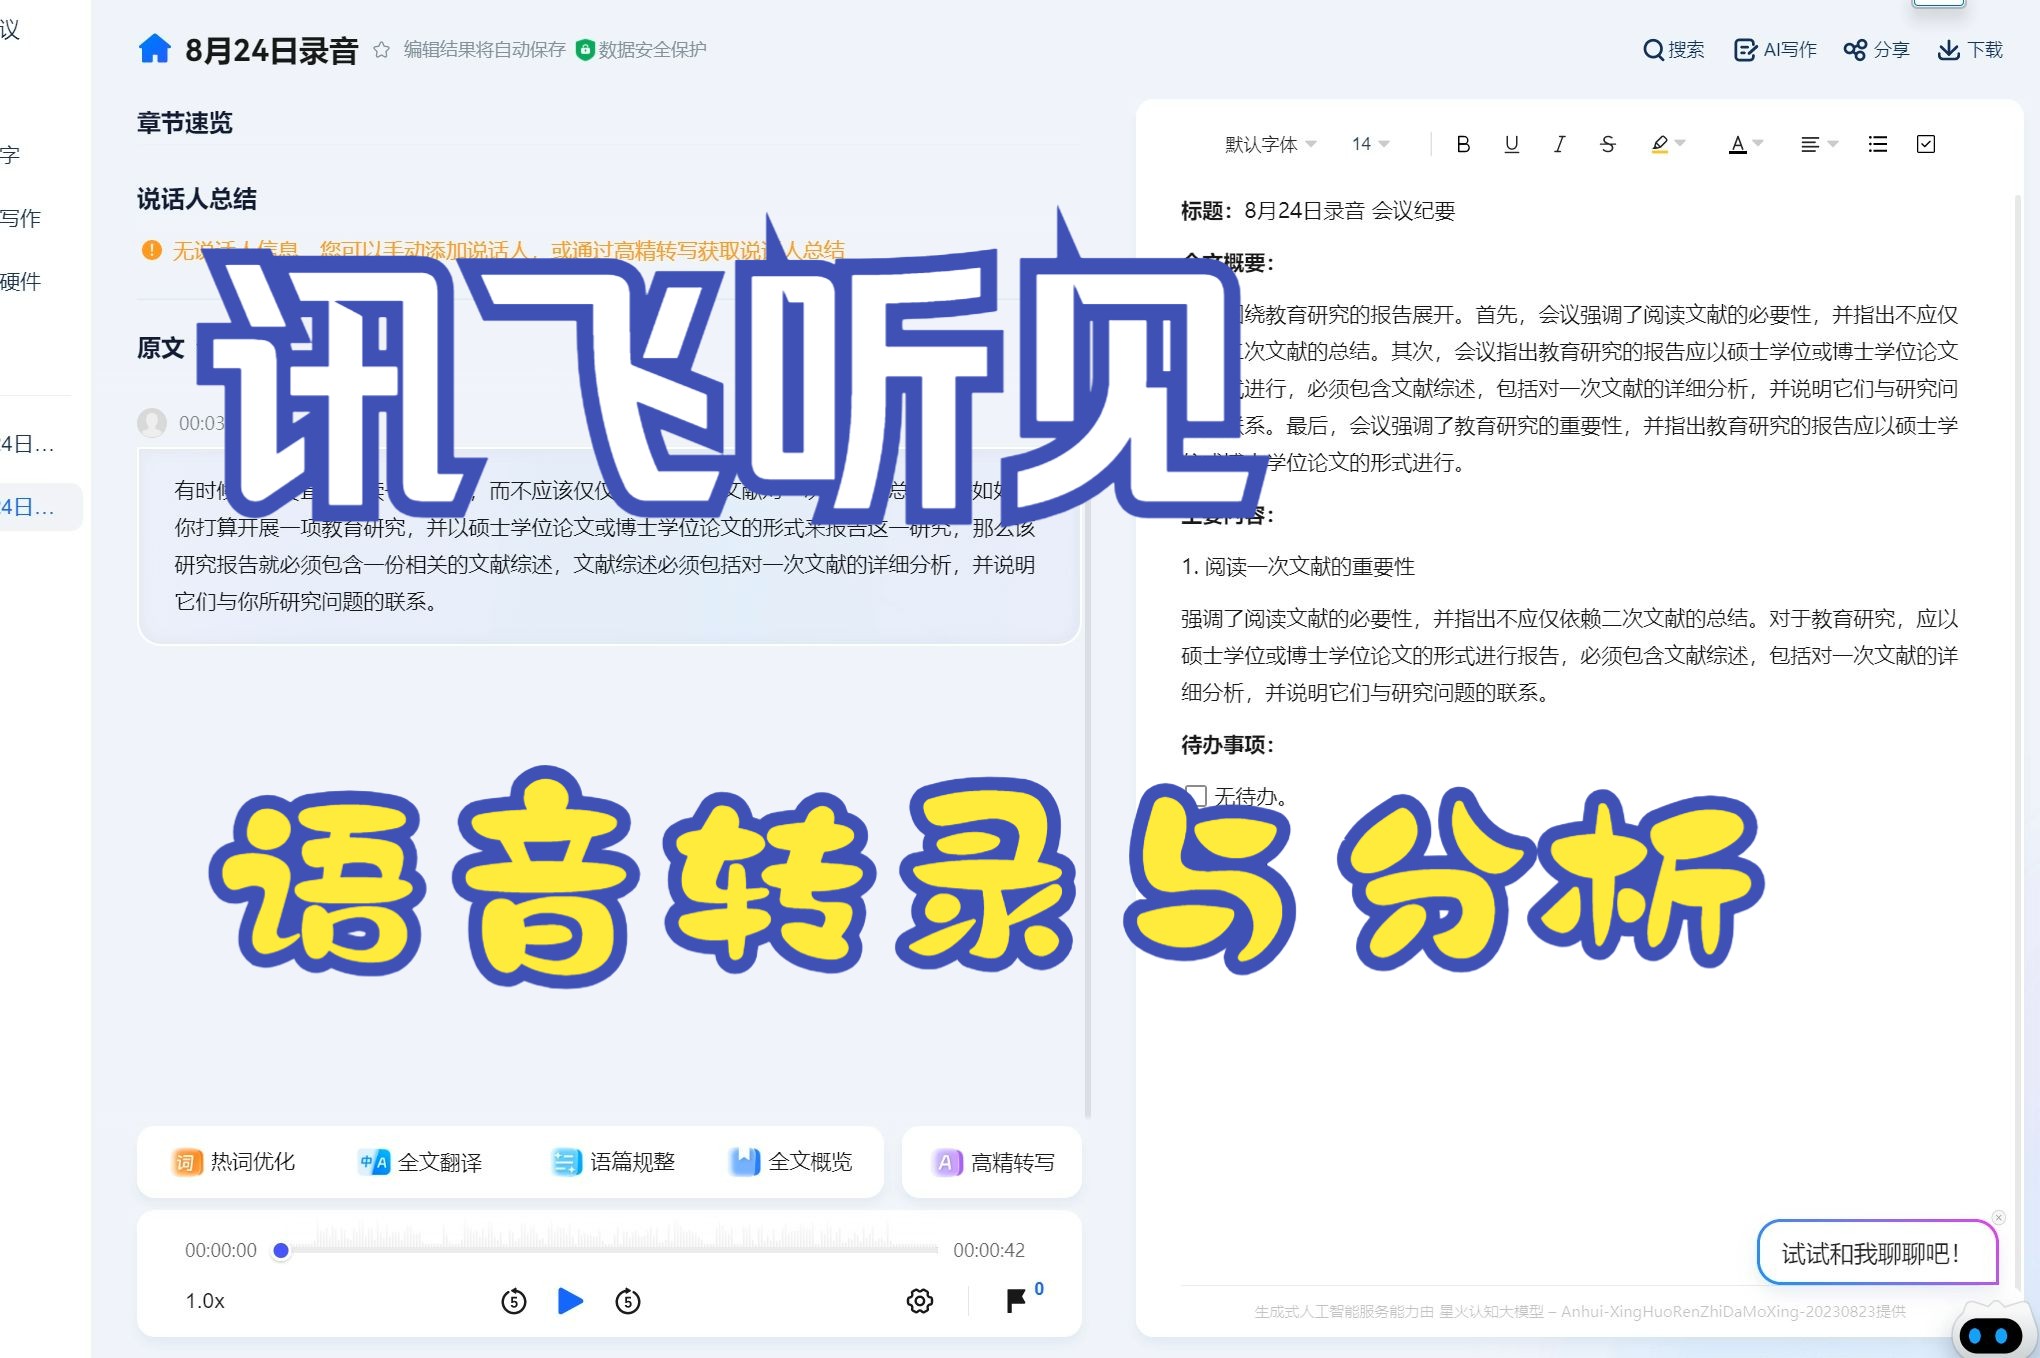2040x1358 pixels.
Task: Open the 写作 sidebar menu
Action: pyautogui.click(x=21, y=218)
